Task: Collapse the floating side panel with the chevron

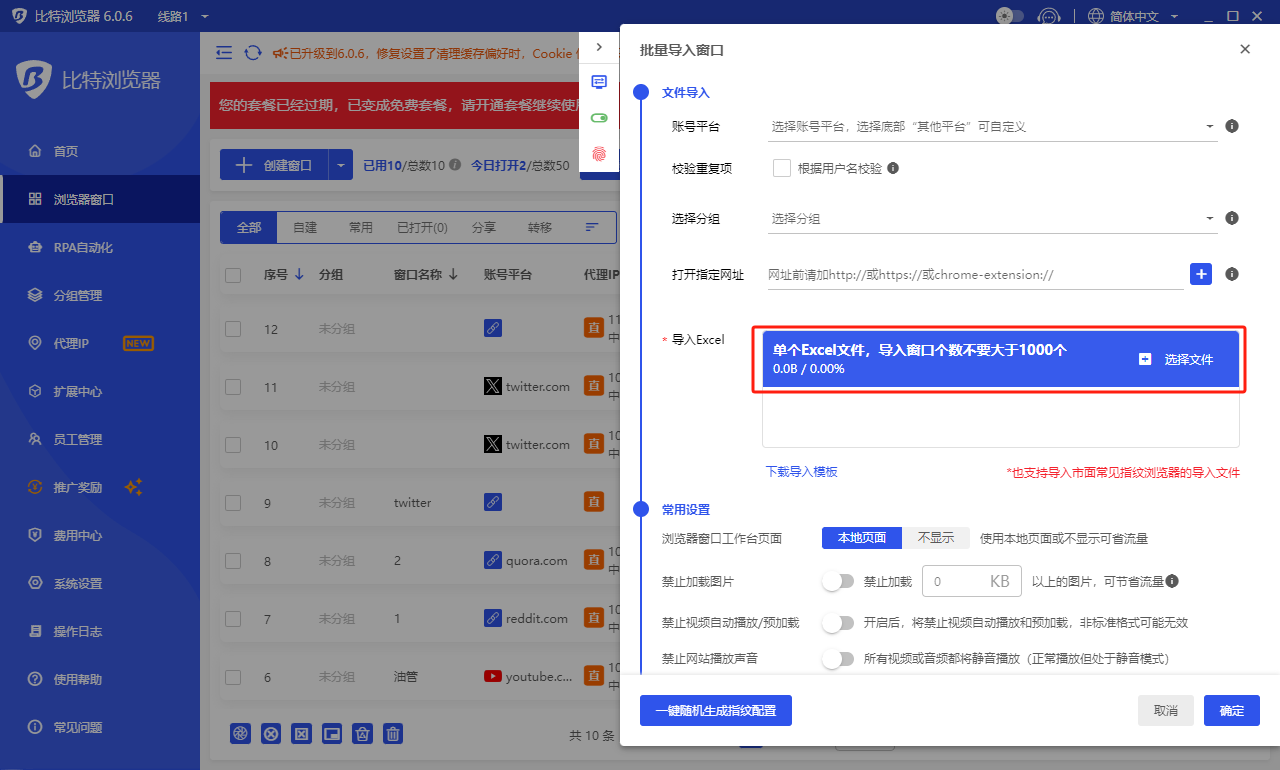Action: (599, 47)
